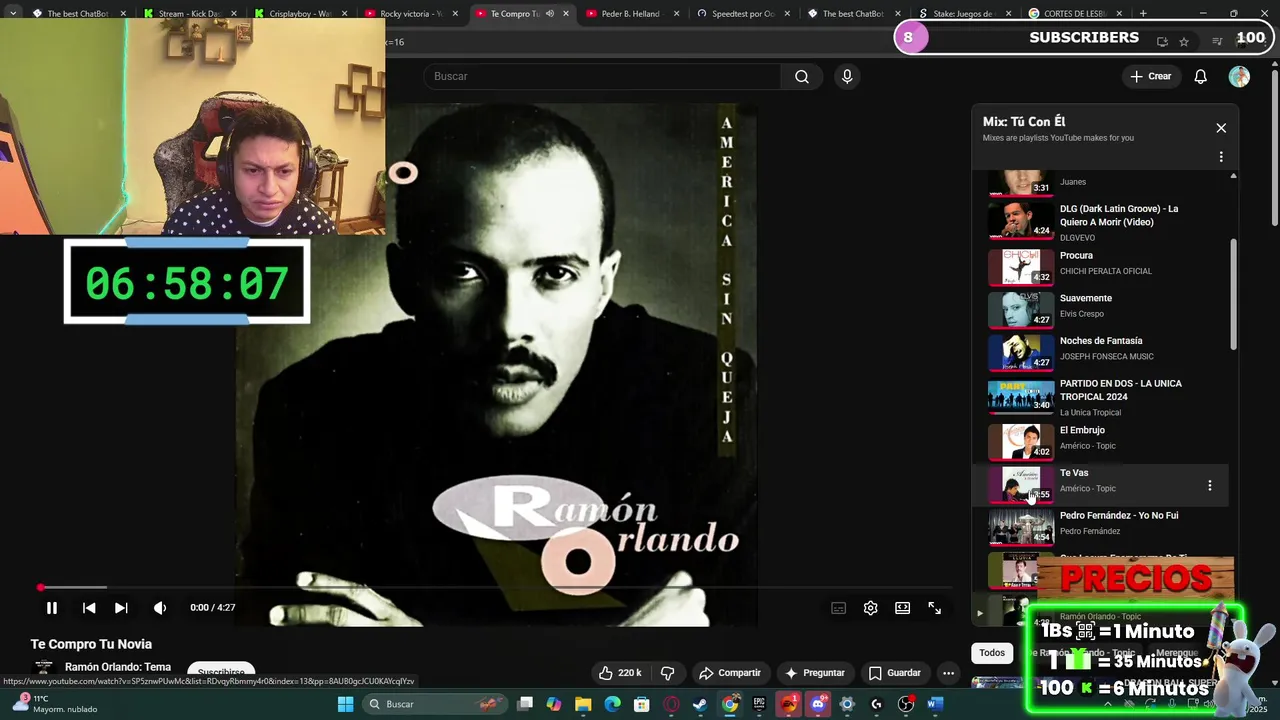Viewport: 1280px width, 720px height.
Task: Enter fullscreen video mode
Action: pos(935,608)
